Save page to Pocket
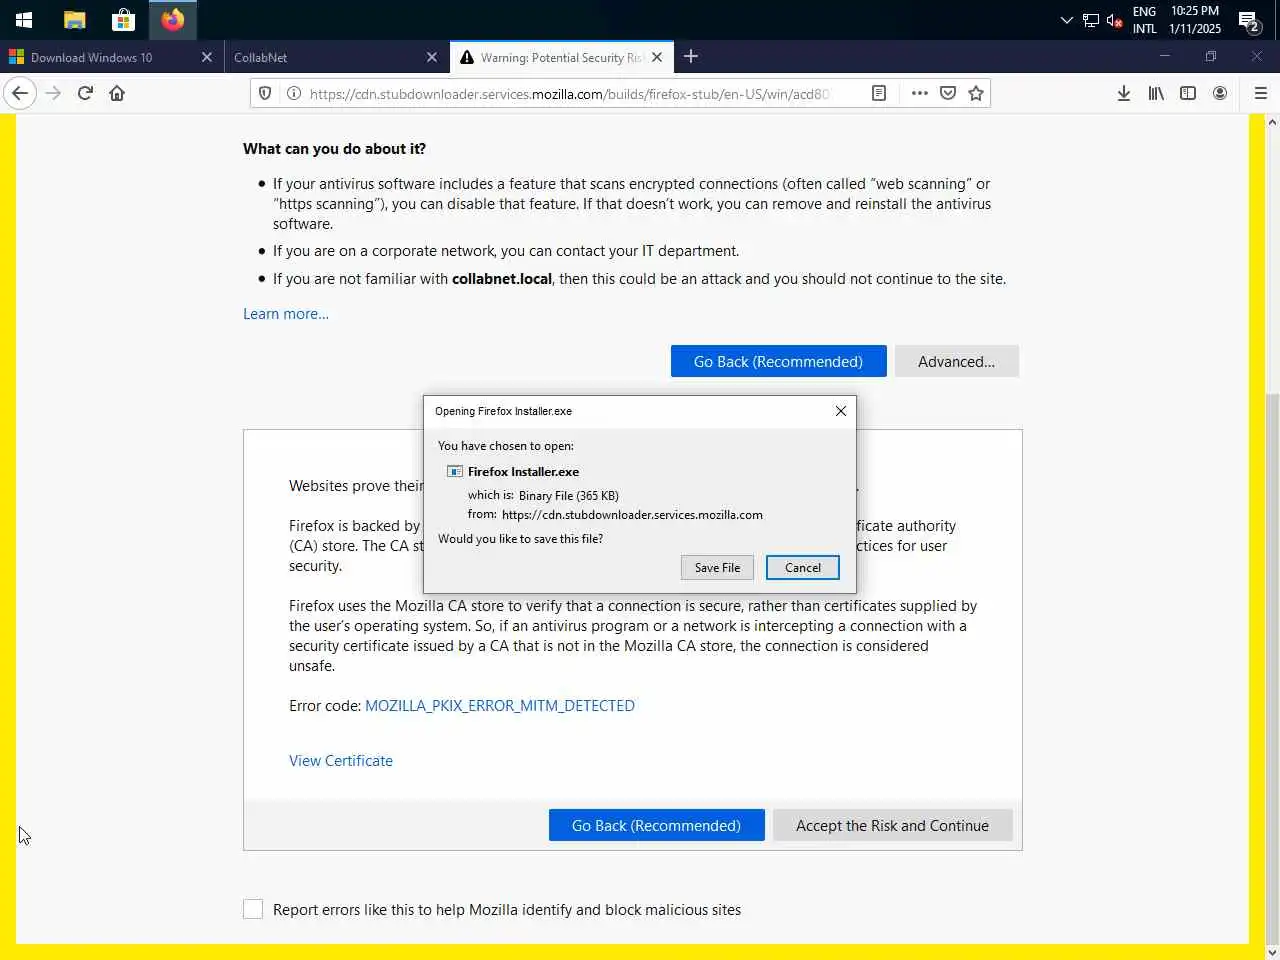Screen dimensions: 1280x960 (x=948, y=93)
